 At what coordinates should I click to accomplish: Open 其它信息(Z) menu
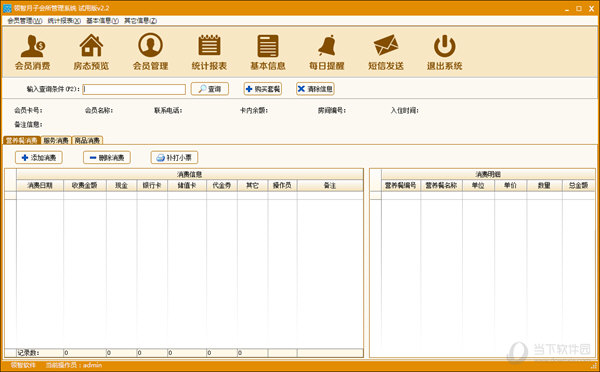coord(140,21)
